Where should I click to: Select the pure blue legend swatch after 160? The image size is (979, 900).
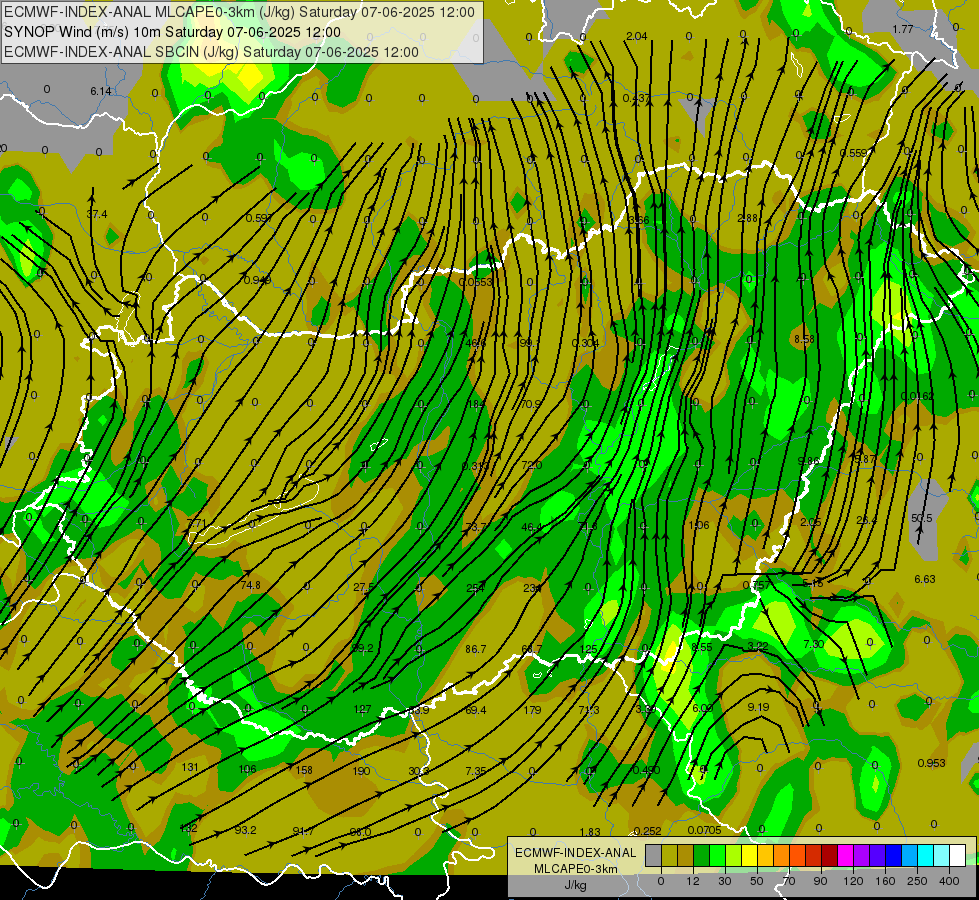[893, 856]
